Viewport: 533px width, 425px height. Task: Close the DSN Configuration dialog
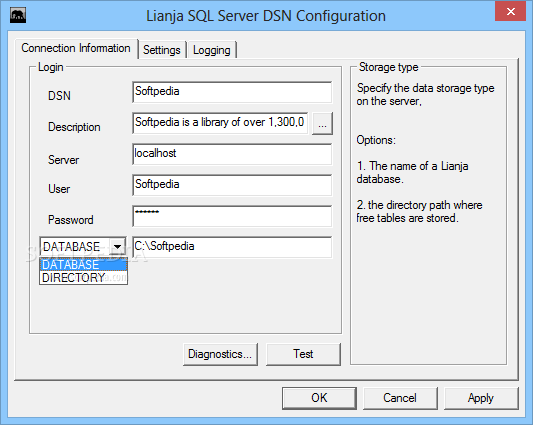coord(510,12)
